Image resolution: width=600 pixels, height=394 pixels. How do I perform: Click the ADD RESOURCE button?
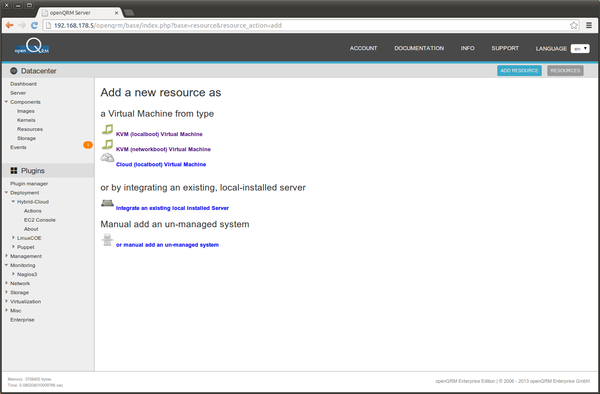coord(519,70)
